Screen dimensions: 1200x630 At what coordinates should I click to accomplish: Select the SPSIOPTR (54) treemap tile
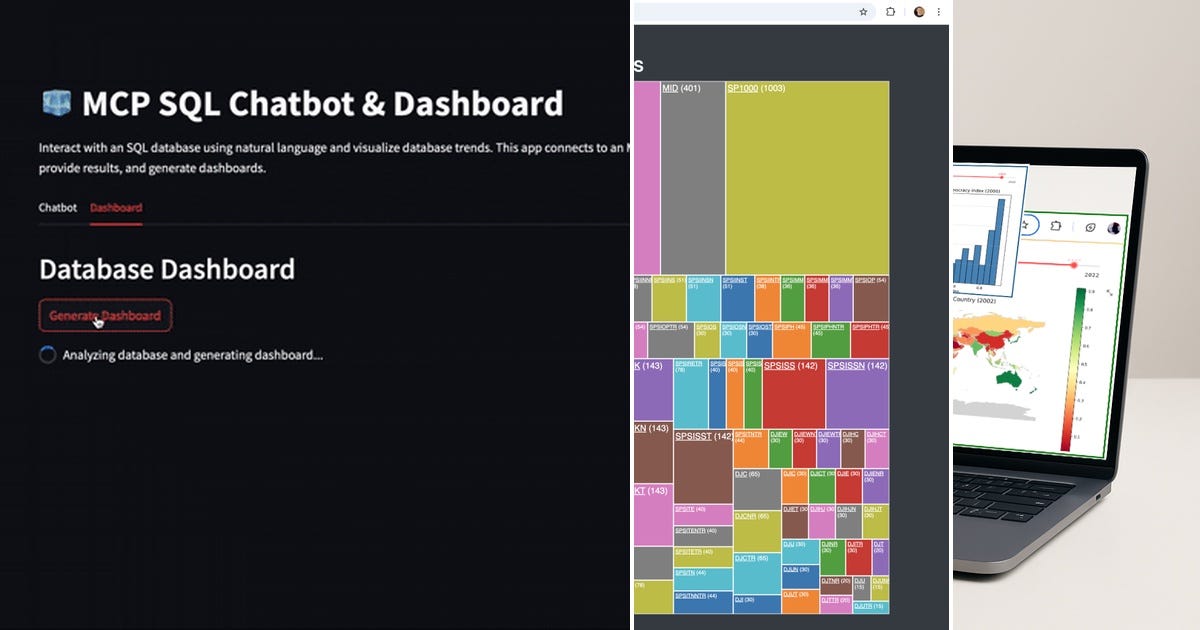pos(670,339)
